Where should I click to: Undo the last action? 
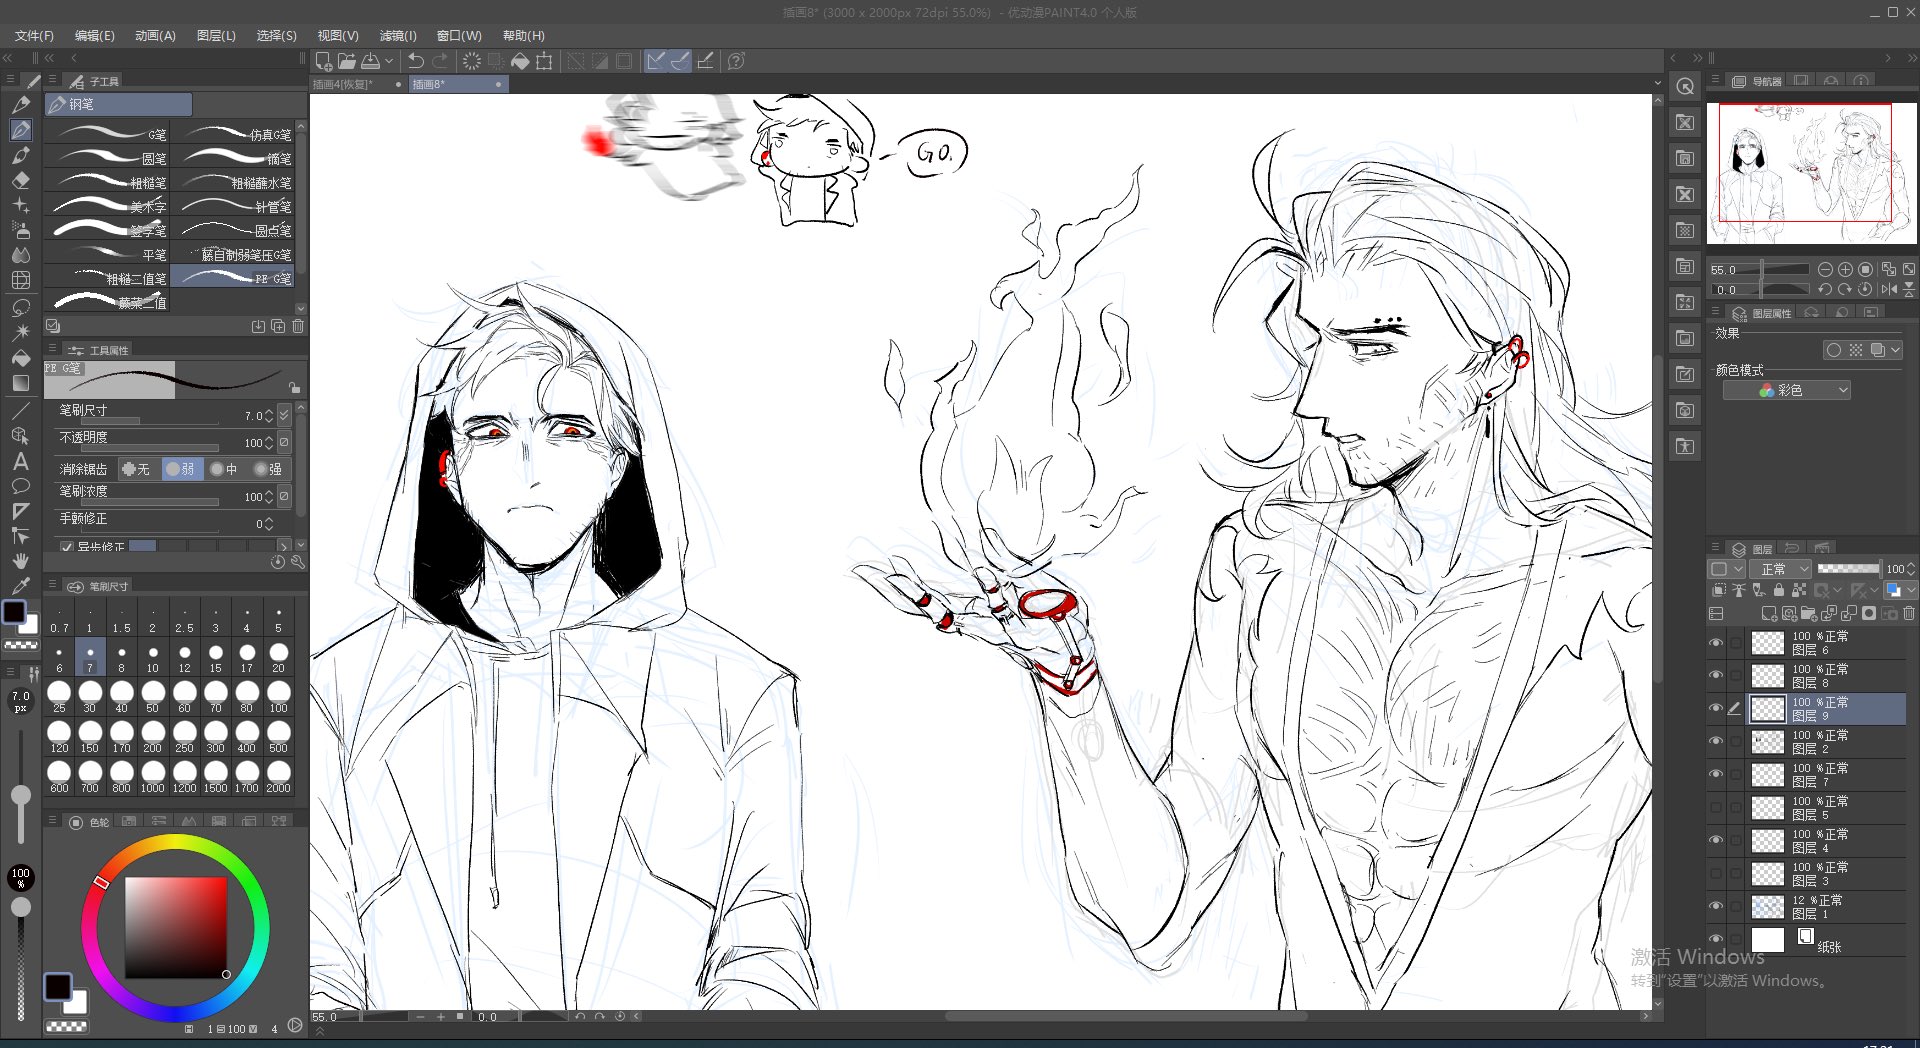tap(416, 61)
